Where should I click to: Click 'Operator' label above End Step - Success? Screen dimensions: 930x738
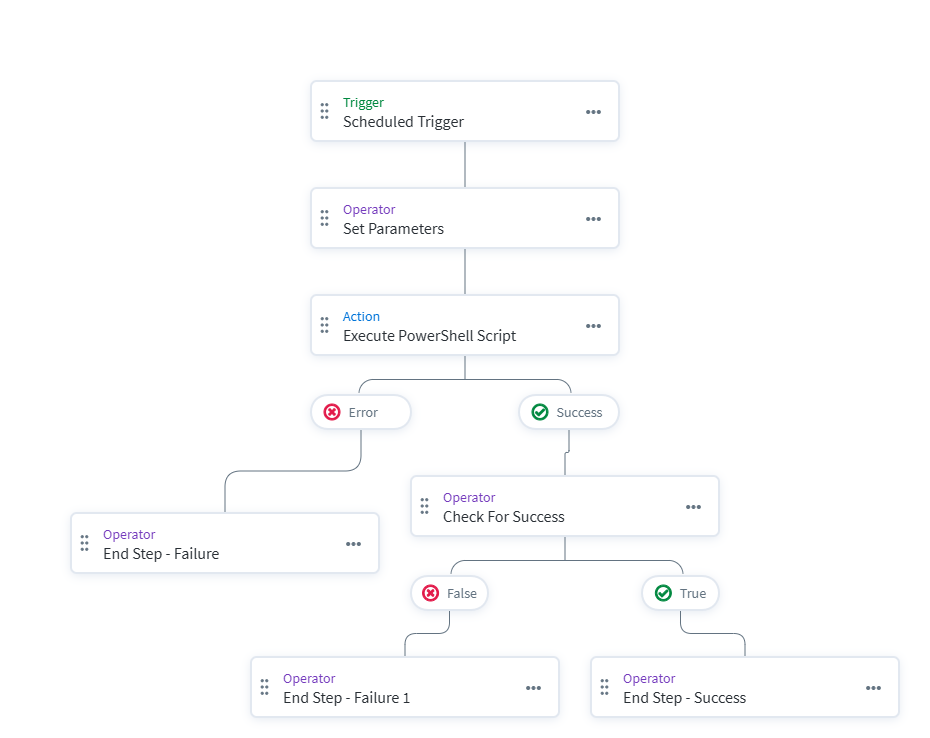[x=649, y=678]
